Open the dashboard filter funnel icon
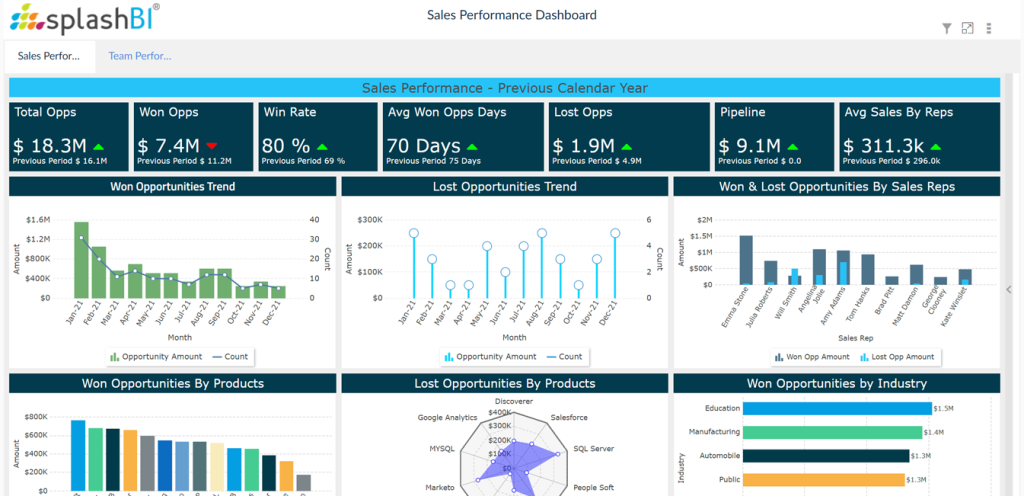The width and height of the screenshot is (1024, 496). 947,29
